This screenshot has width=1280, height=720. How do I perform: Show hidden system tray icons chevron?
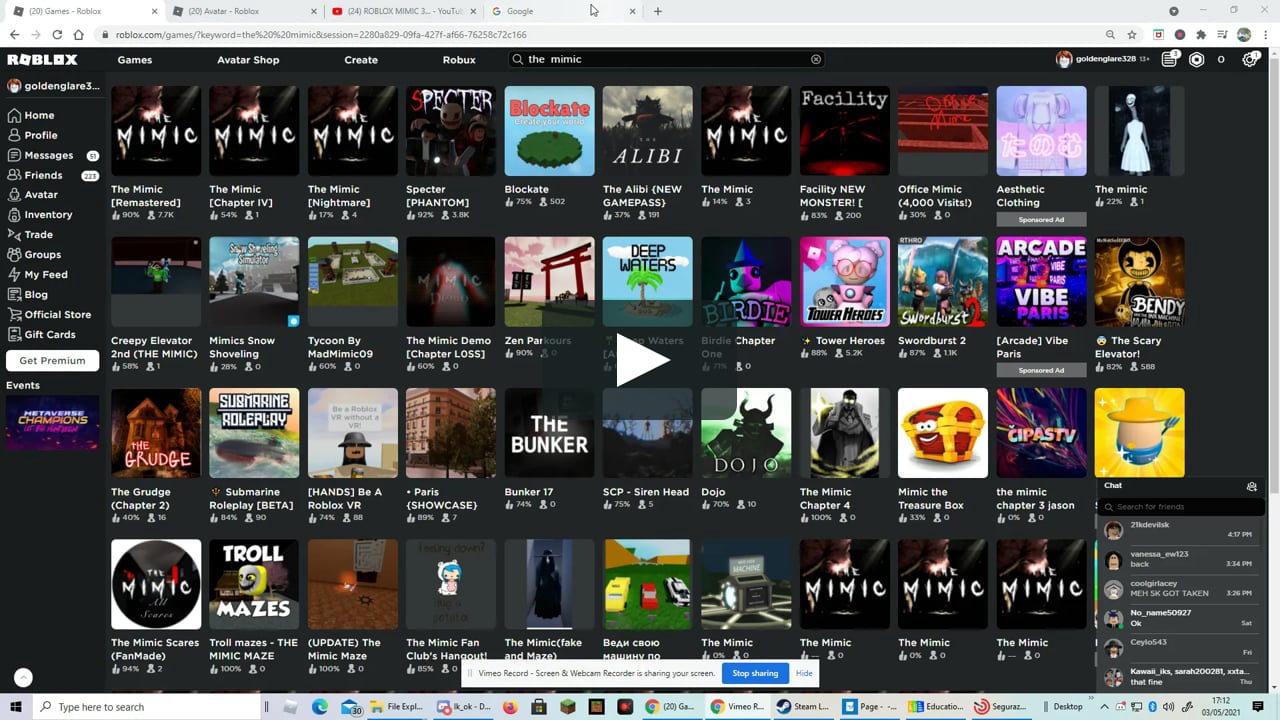click(1105, 707)
